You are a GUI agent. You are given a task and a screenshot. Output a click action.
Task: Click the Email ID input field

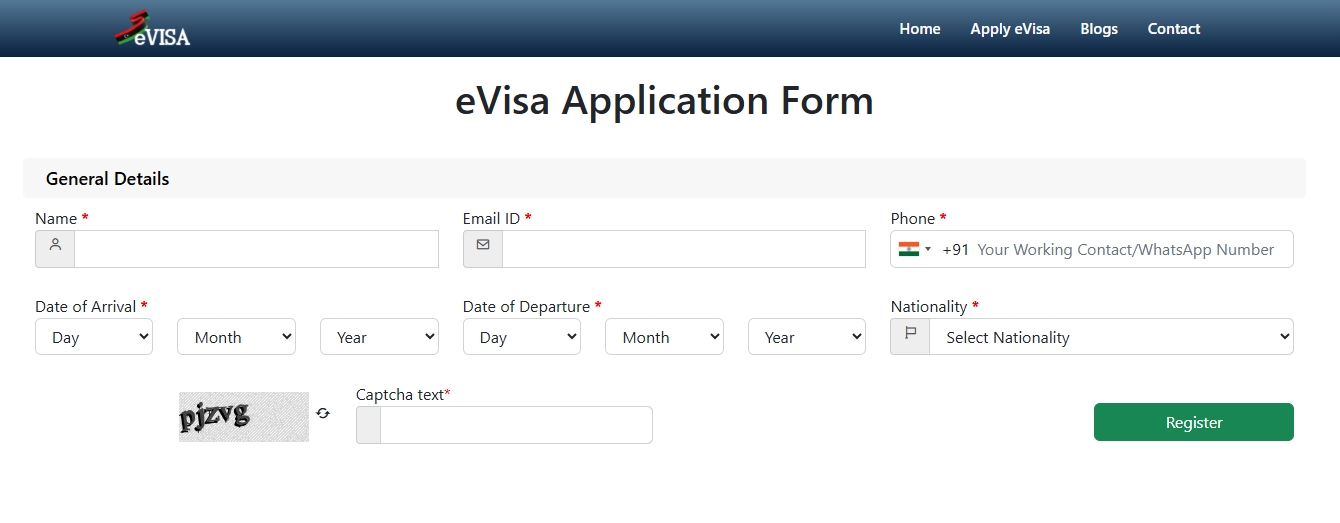[x=683, y=249]
